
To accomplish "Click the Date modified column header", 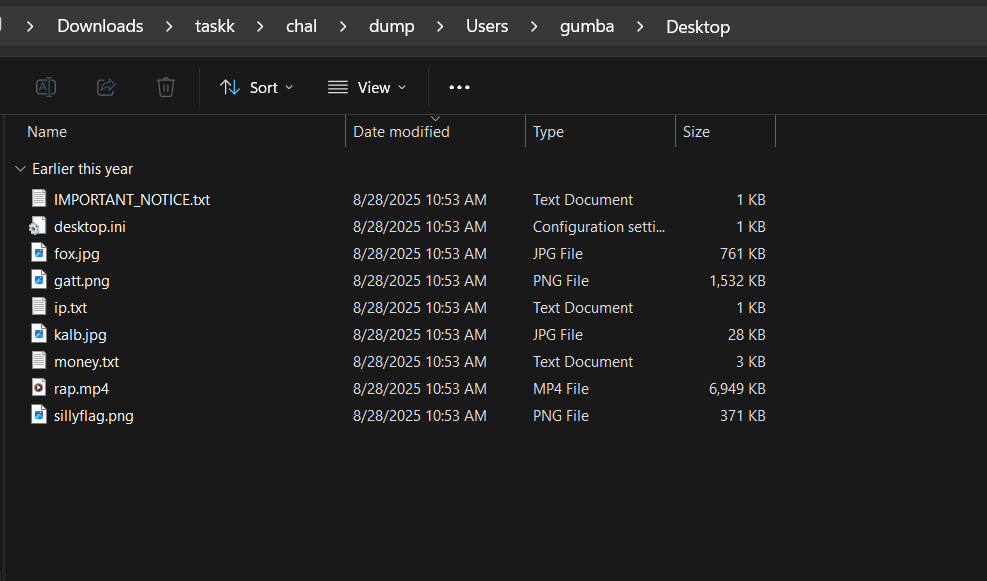I will (x=400, y=131).
